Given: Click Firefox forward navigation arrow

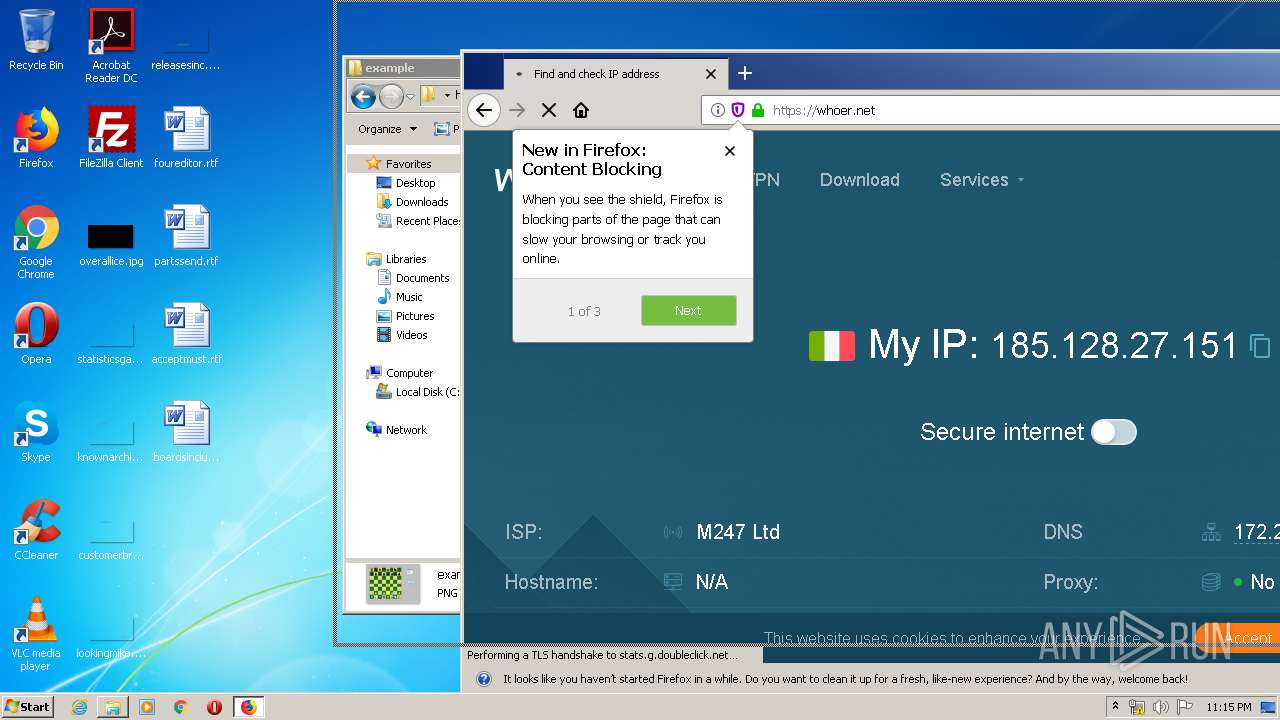Looking at the screenshot, I should (x=517, y=110).
